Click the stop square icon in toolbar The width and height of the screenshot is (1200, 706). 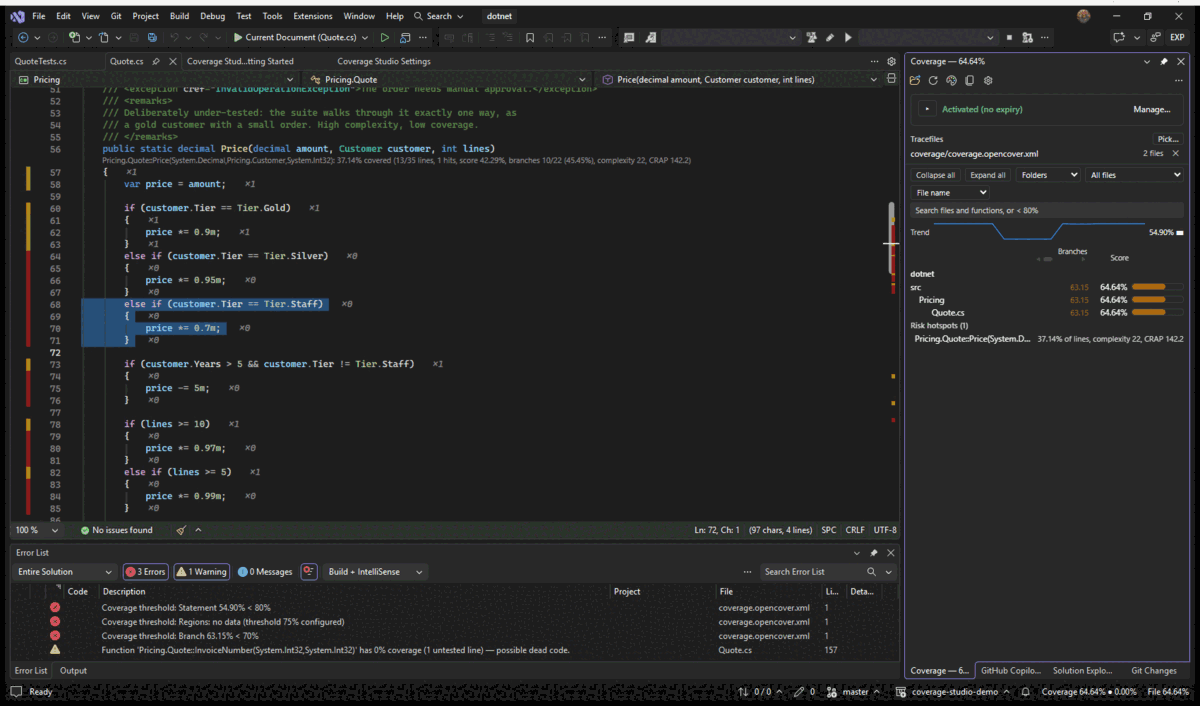tap(1010, 37)
